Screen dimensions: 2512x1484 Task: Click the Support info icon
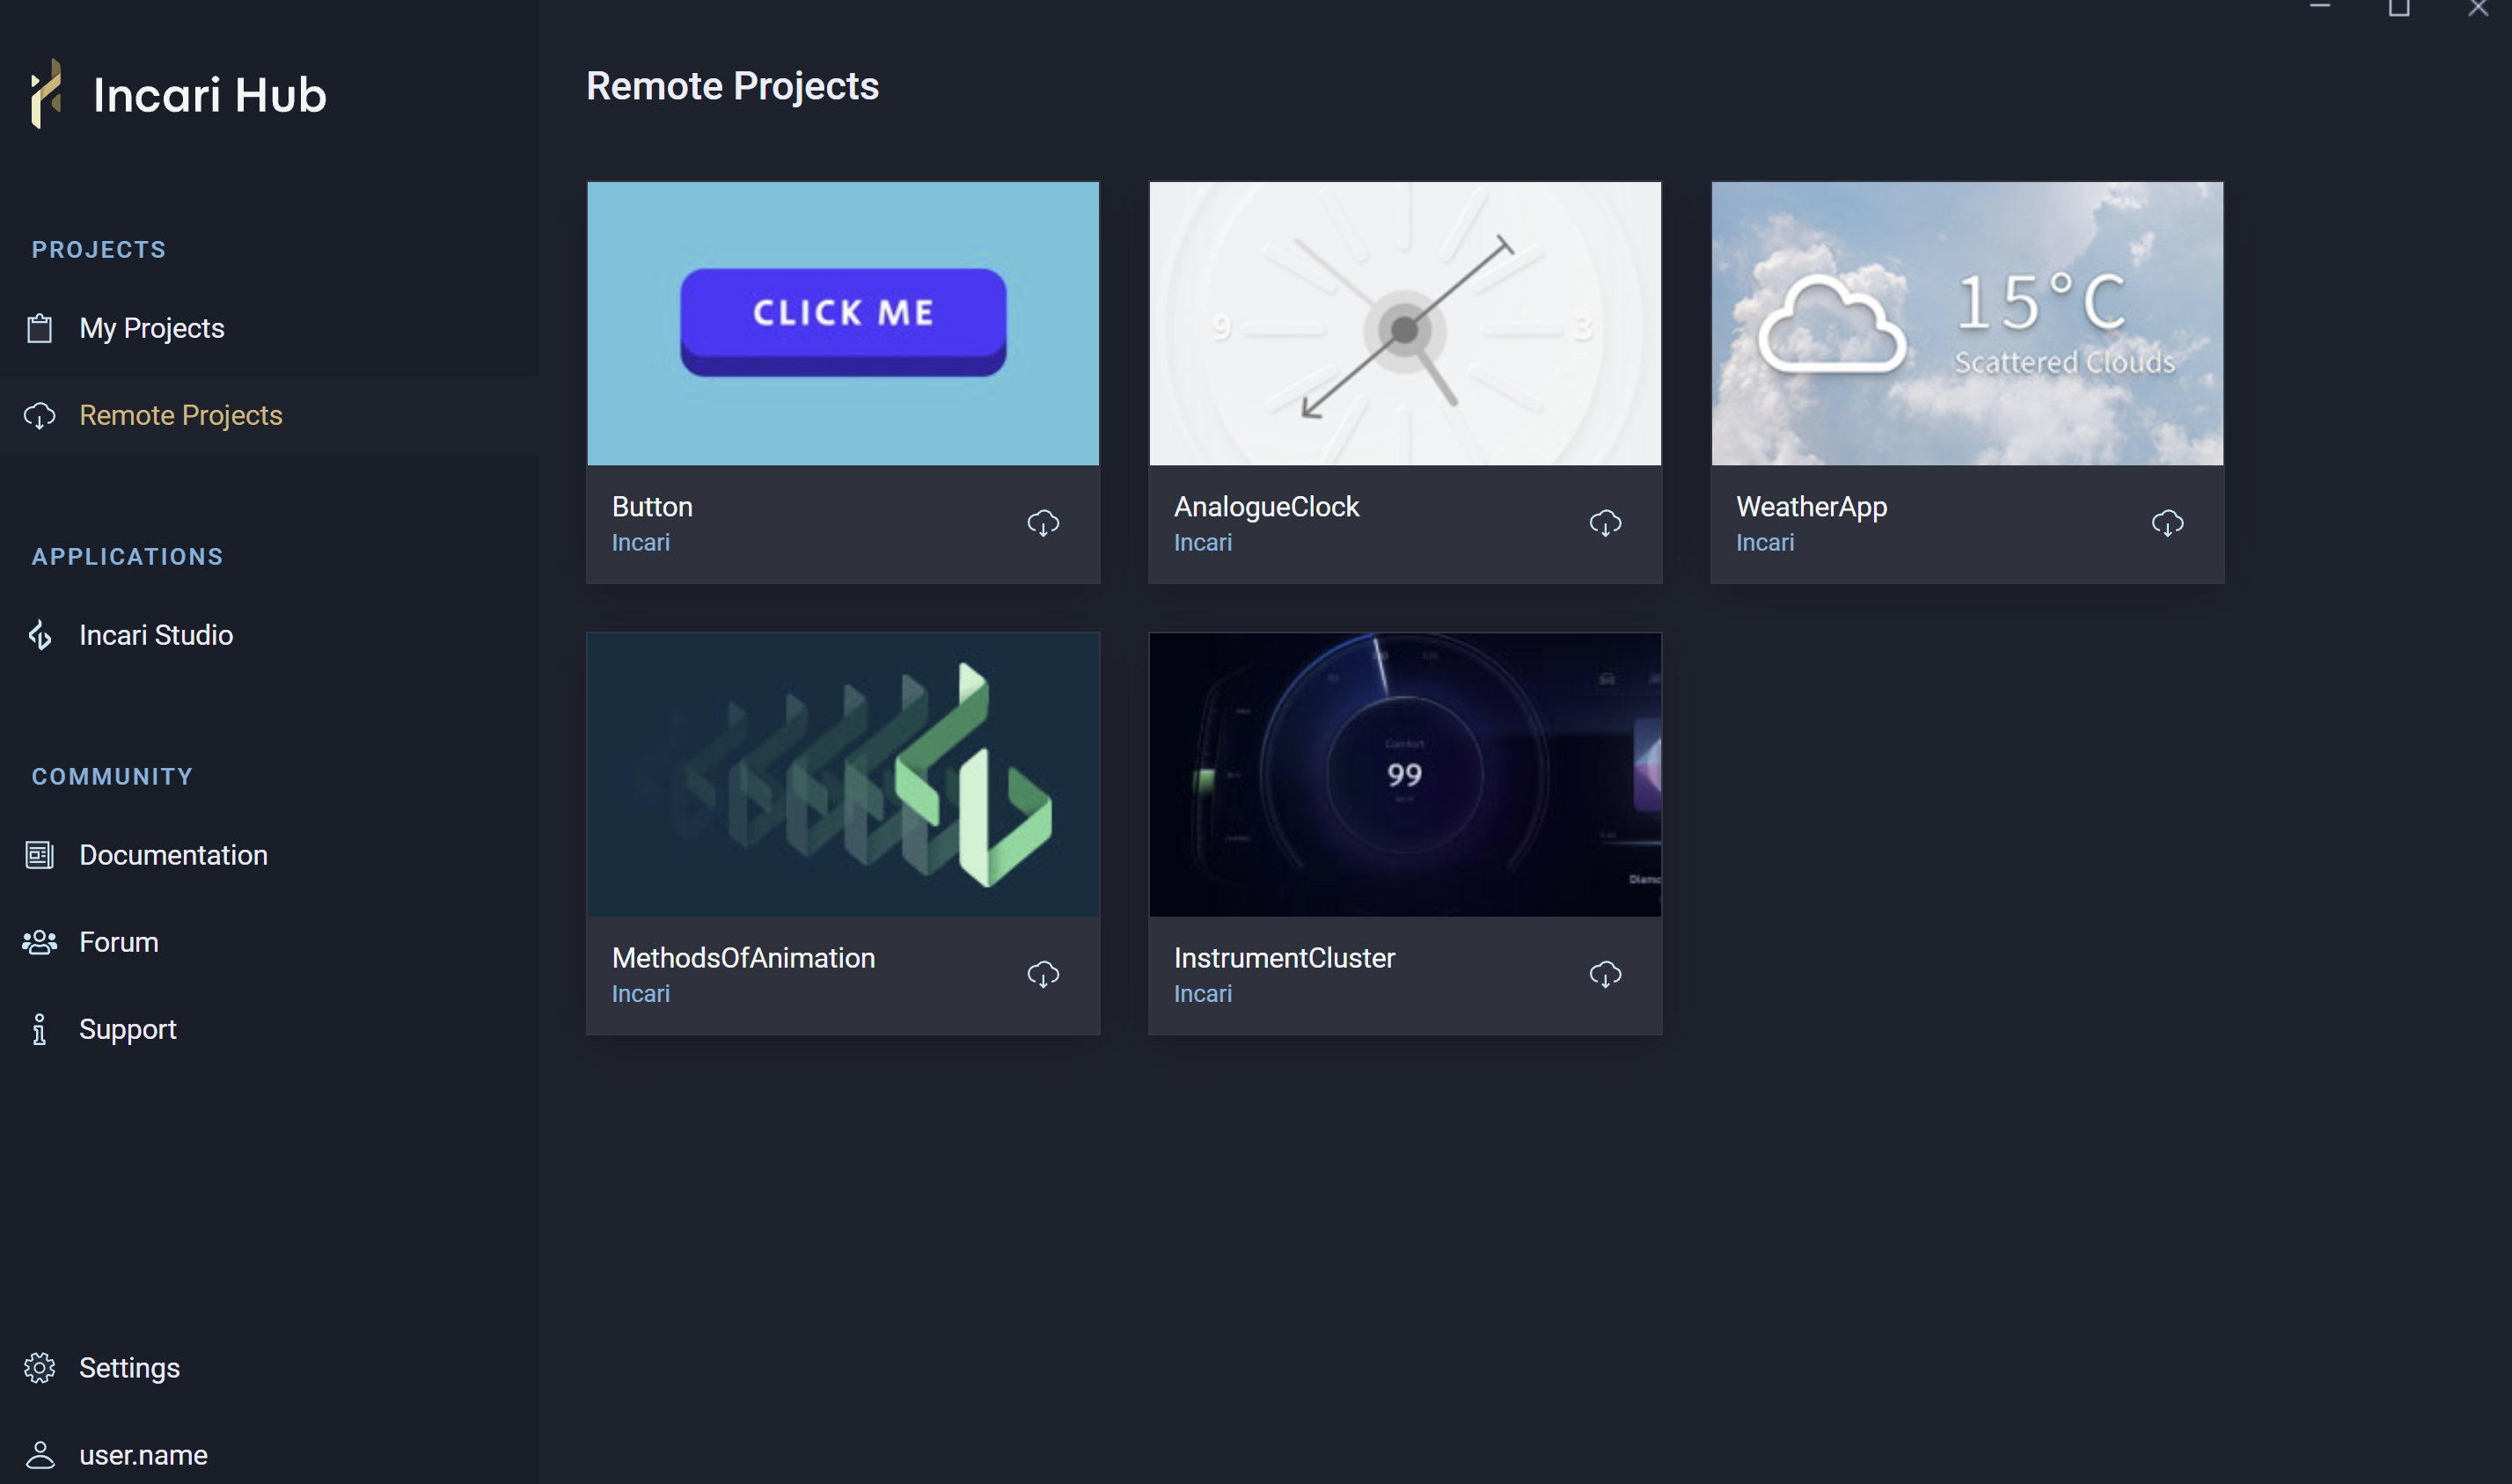tap(40, 1029)
